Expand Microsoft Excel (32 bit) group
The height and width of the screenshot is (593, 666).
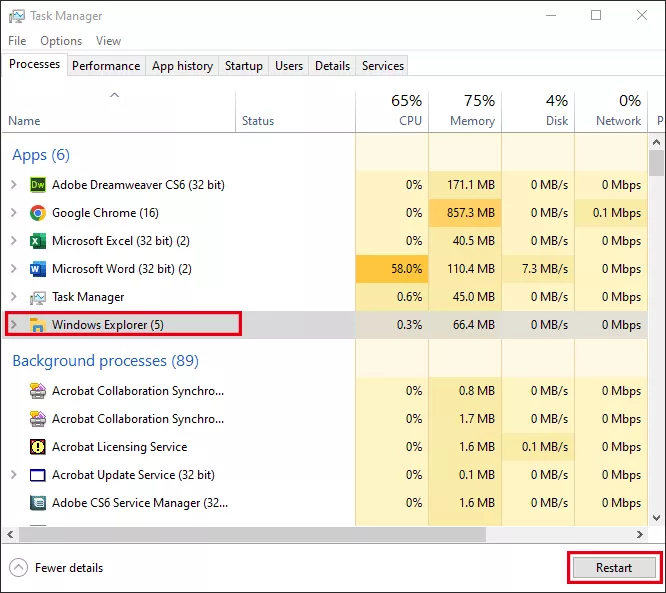coord(14,241)
